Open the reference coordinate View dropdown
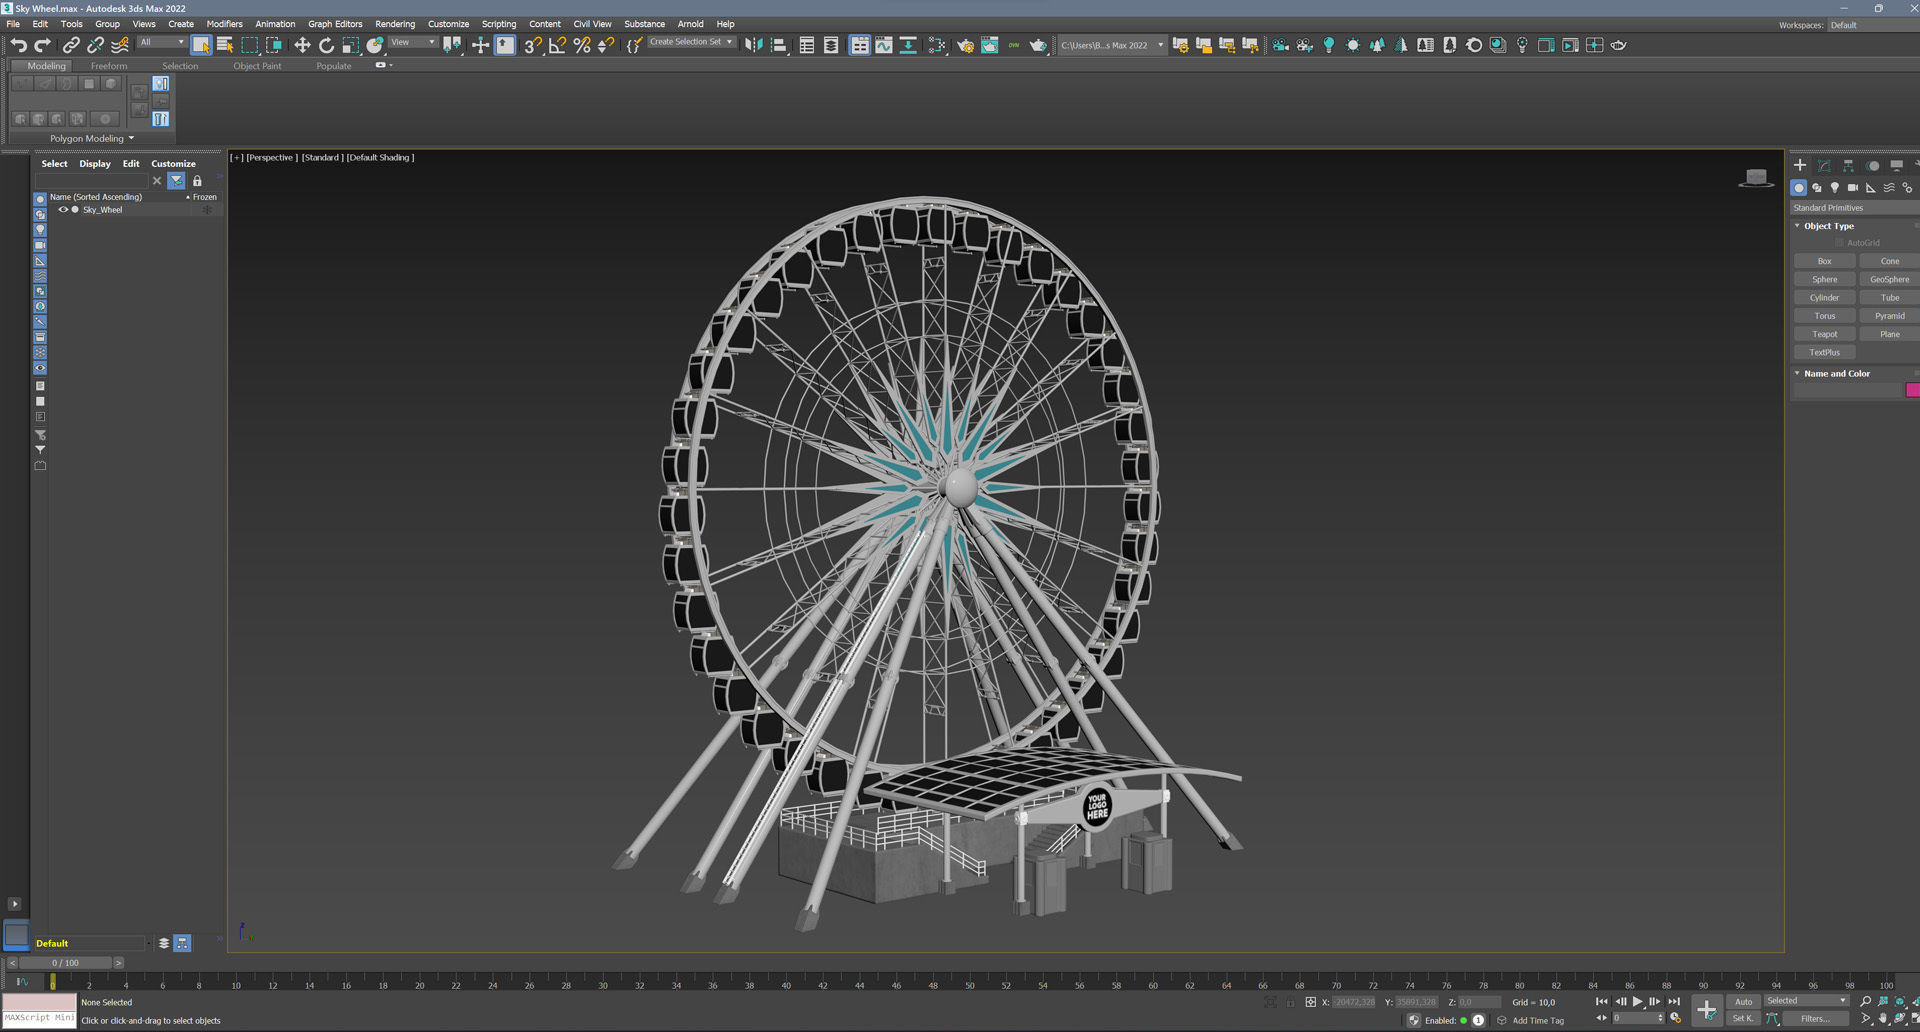The height and width of the screenshot is (1032, 1920). coord(413,42)
